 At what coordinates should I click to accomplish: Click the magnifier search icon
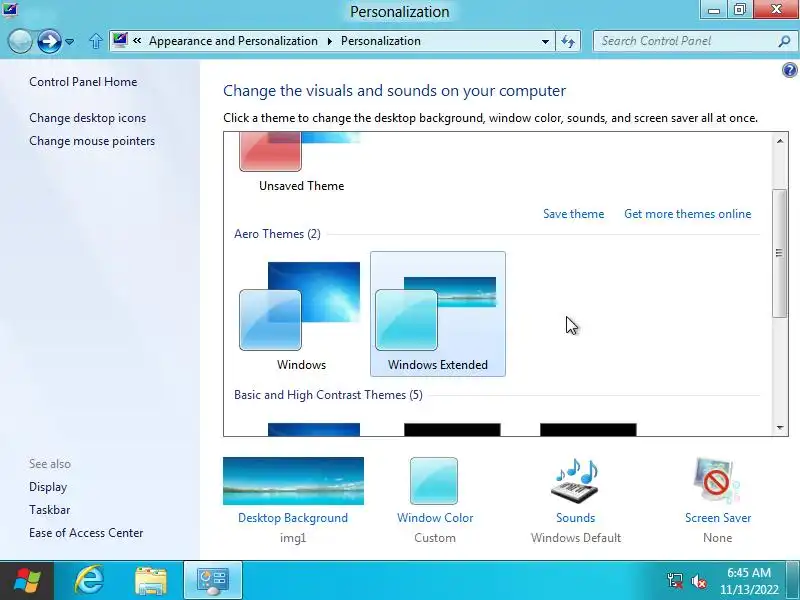pyautogui.click(x=784, y=41)
